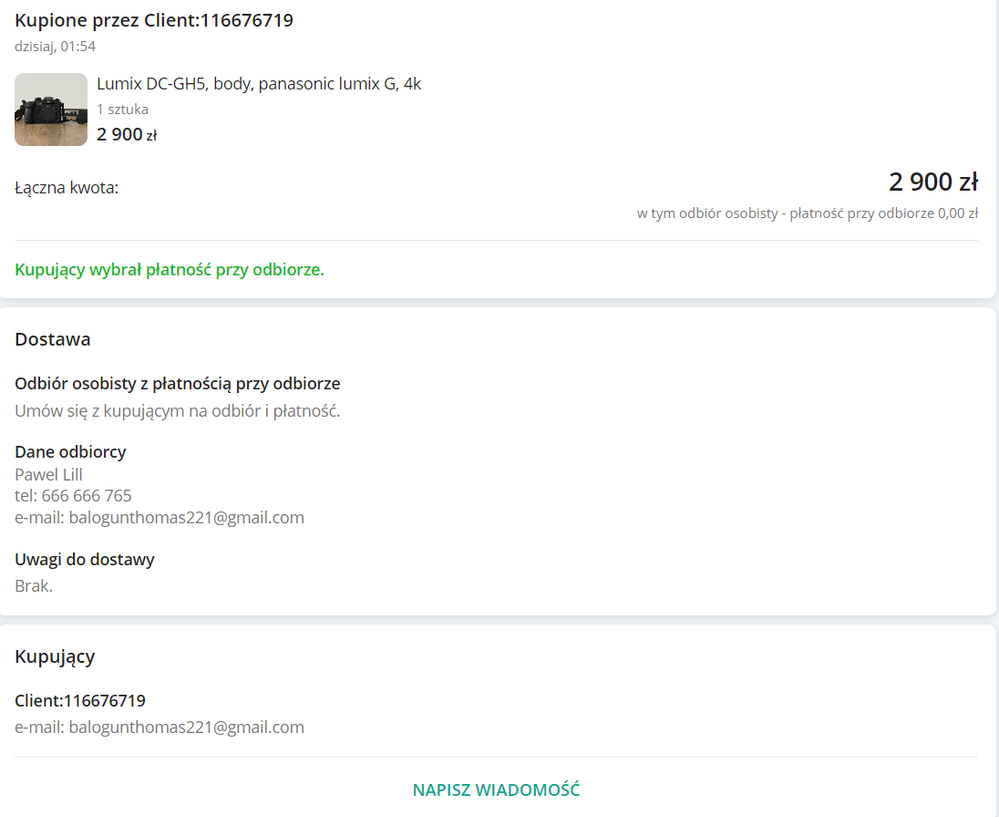This screenshot has width=999, height=817.
Task: Click the recipient name Pawel Lill
Action: click(48, 475)
